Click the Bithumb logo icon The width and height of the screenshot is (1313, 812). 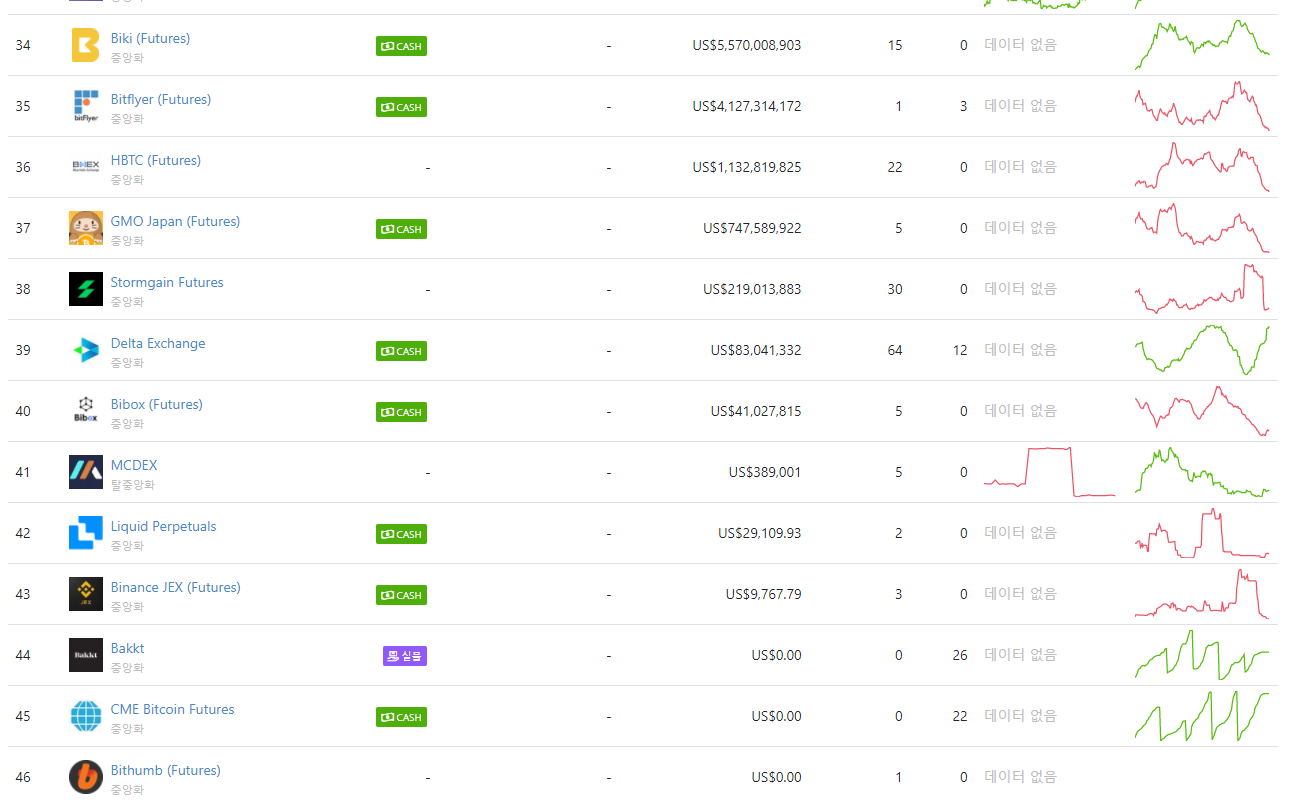click(86, 777)
